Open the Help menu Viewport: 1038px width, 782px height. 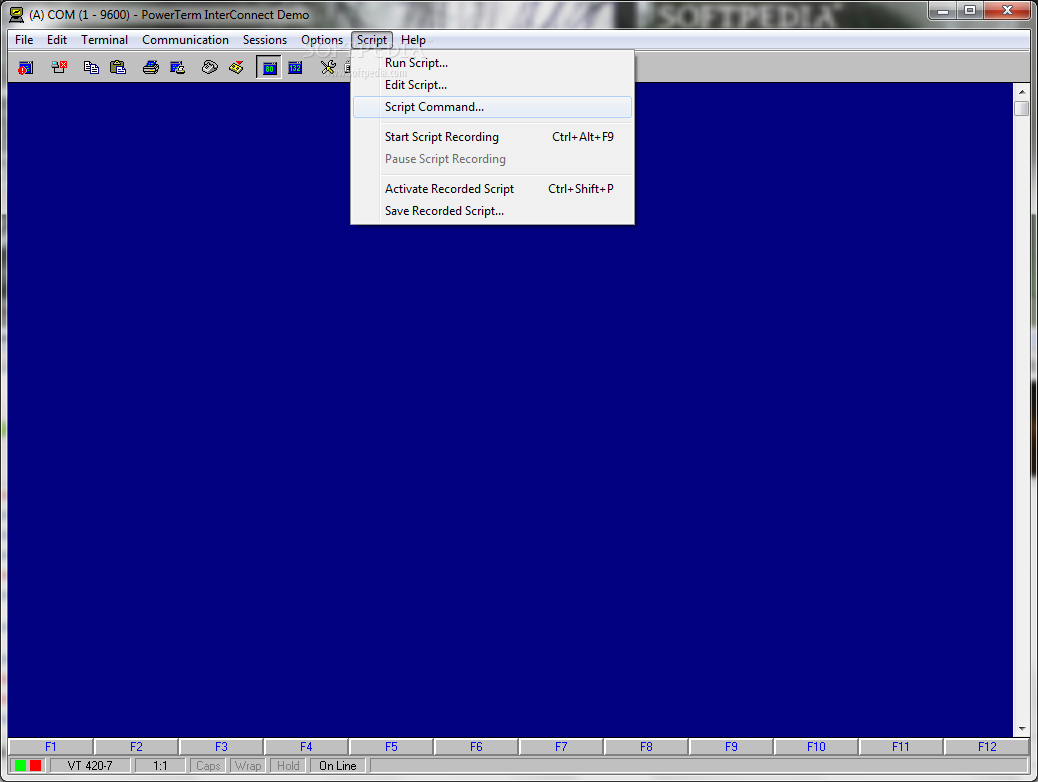[x=413, y=40]
